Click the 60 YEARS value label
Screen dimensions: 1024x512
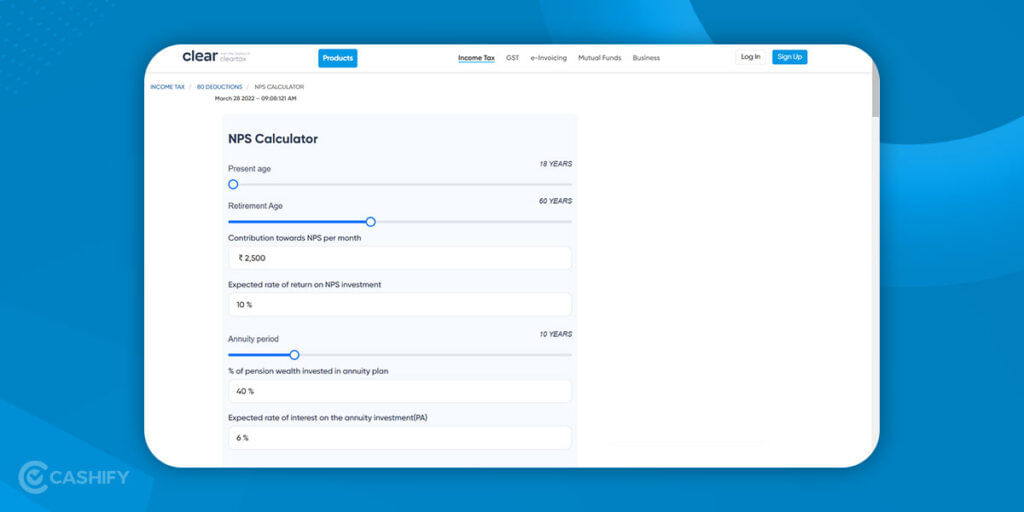(555, 201)
